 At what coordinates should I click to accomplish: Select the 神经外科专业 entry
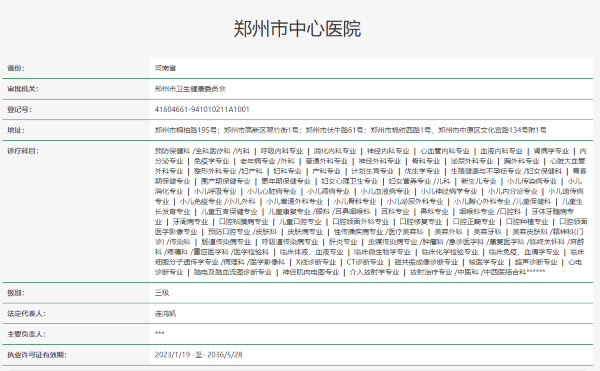click(x=380, y=161)
